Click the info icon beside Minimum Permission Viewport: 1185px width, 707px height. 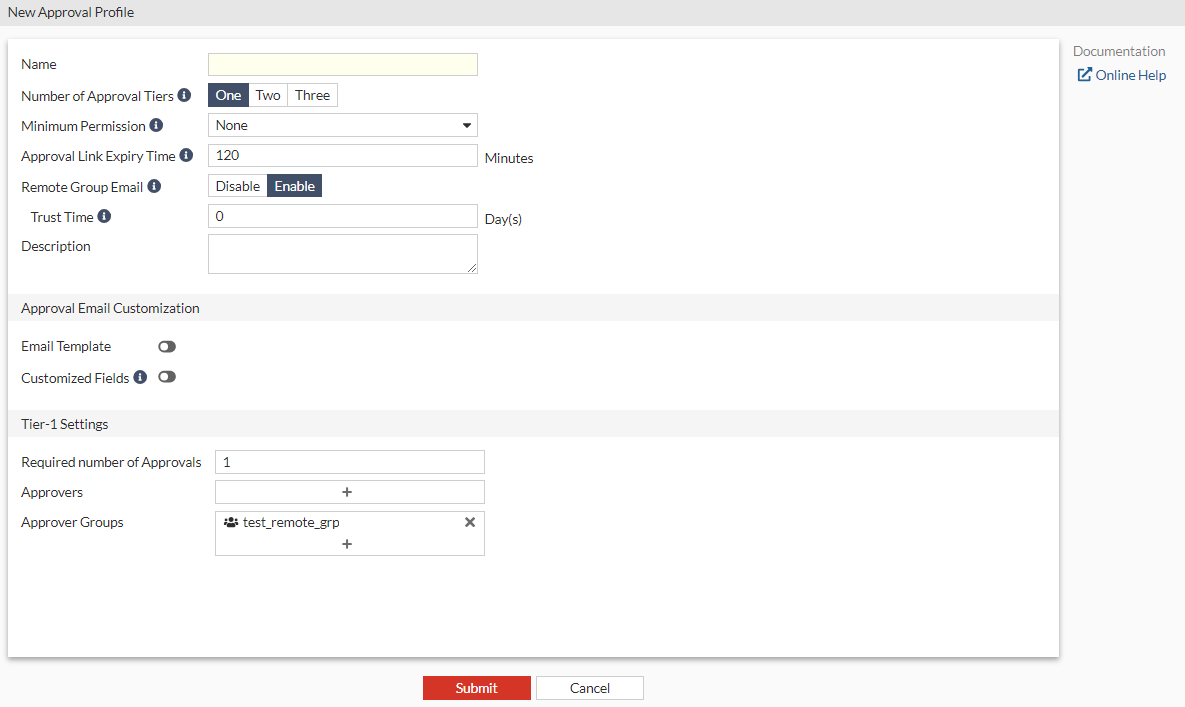[157, 125]
